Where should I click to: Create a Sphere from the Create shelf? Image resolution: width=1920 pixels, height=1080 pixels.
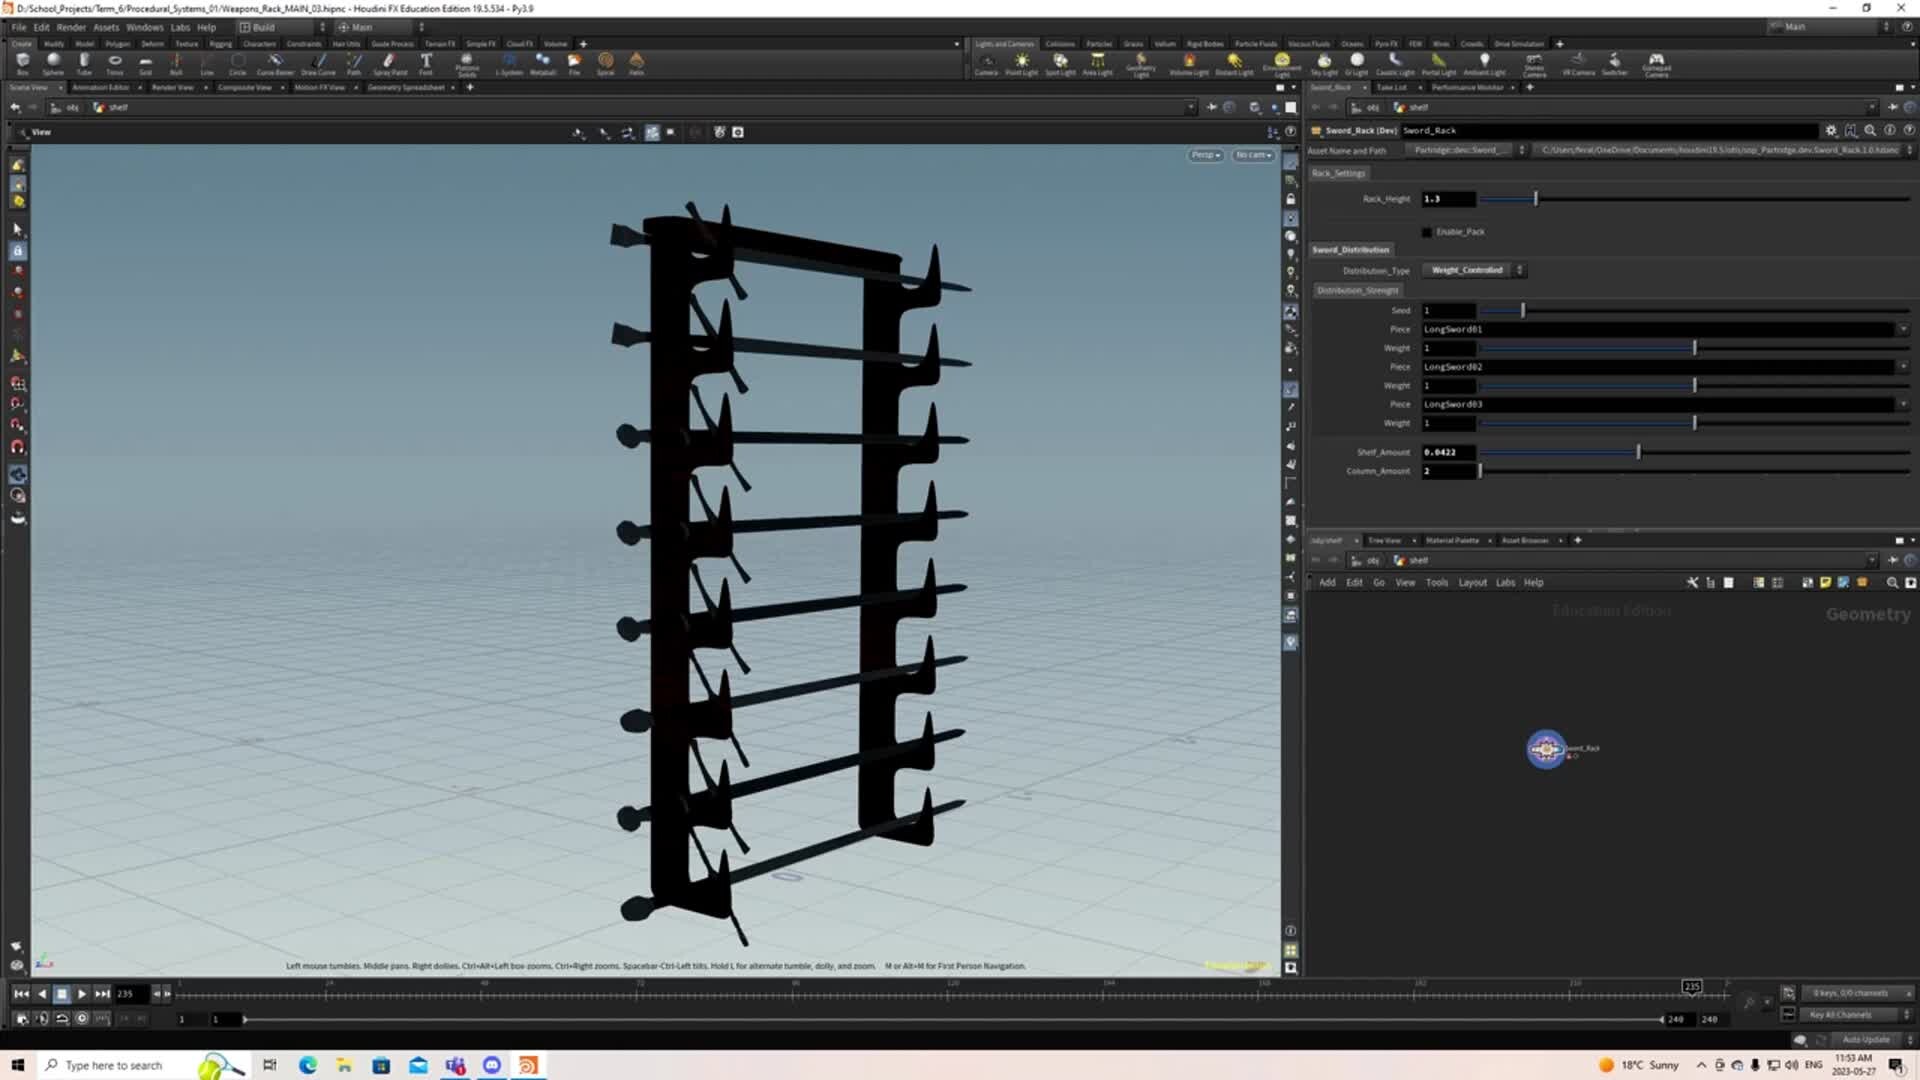(53, 63)
